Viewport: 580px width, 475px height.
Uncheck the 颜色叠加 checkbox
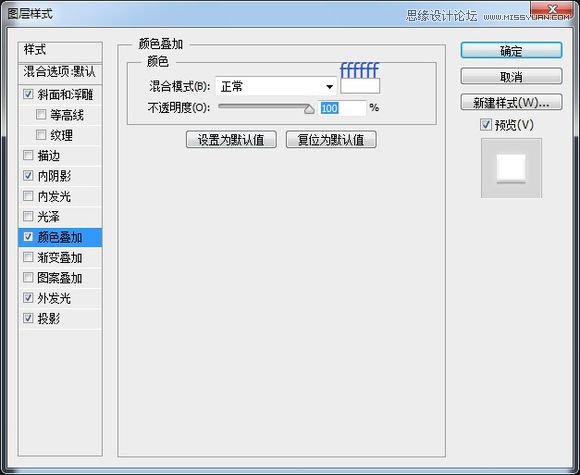[x=28, y=237]
